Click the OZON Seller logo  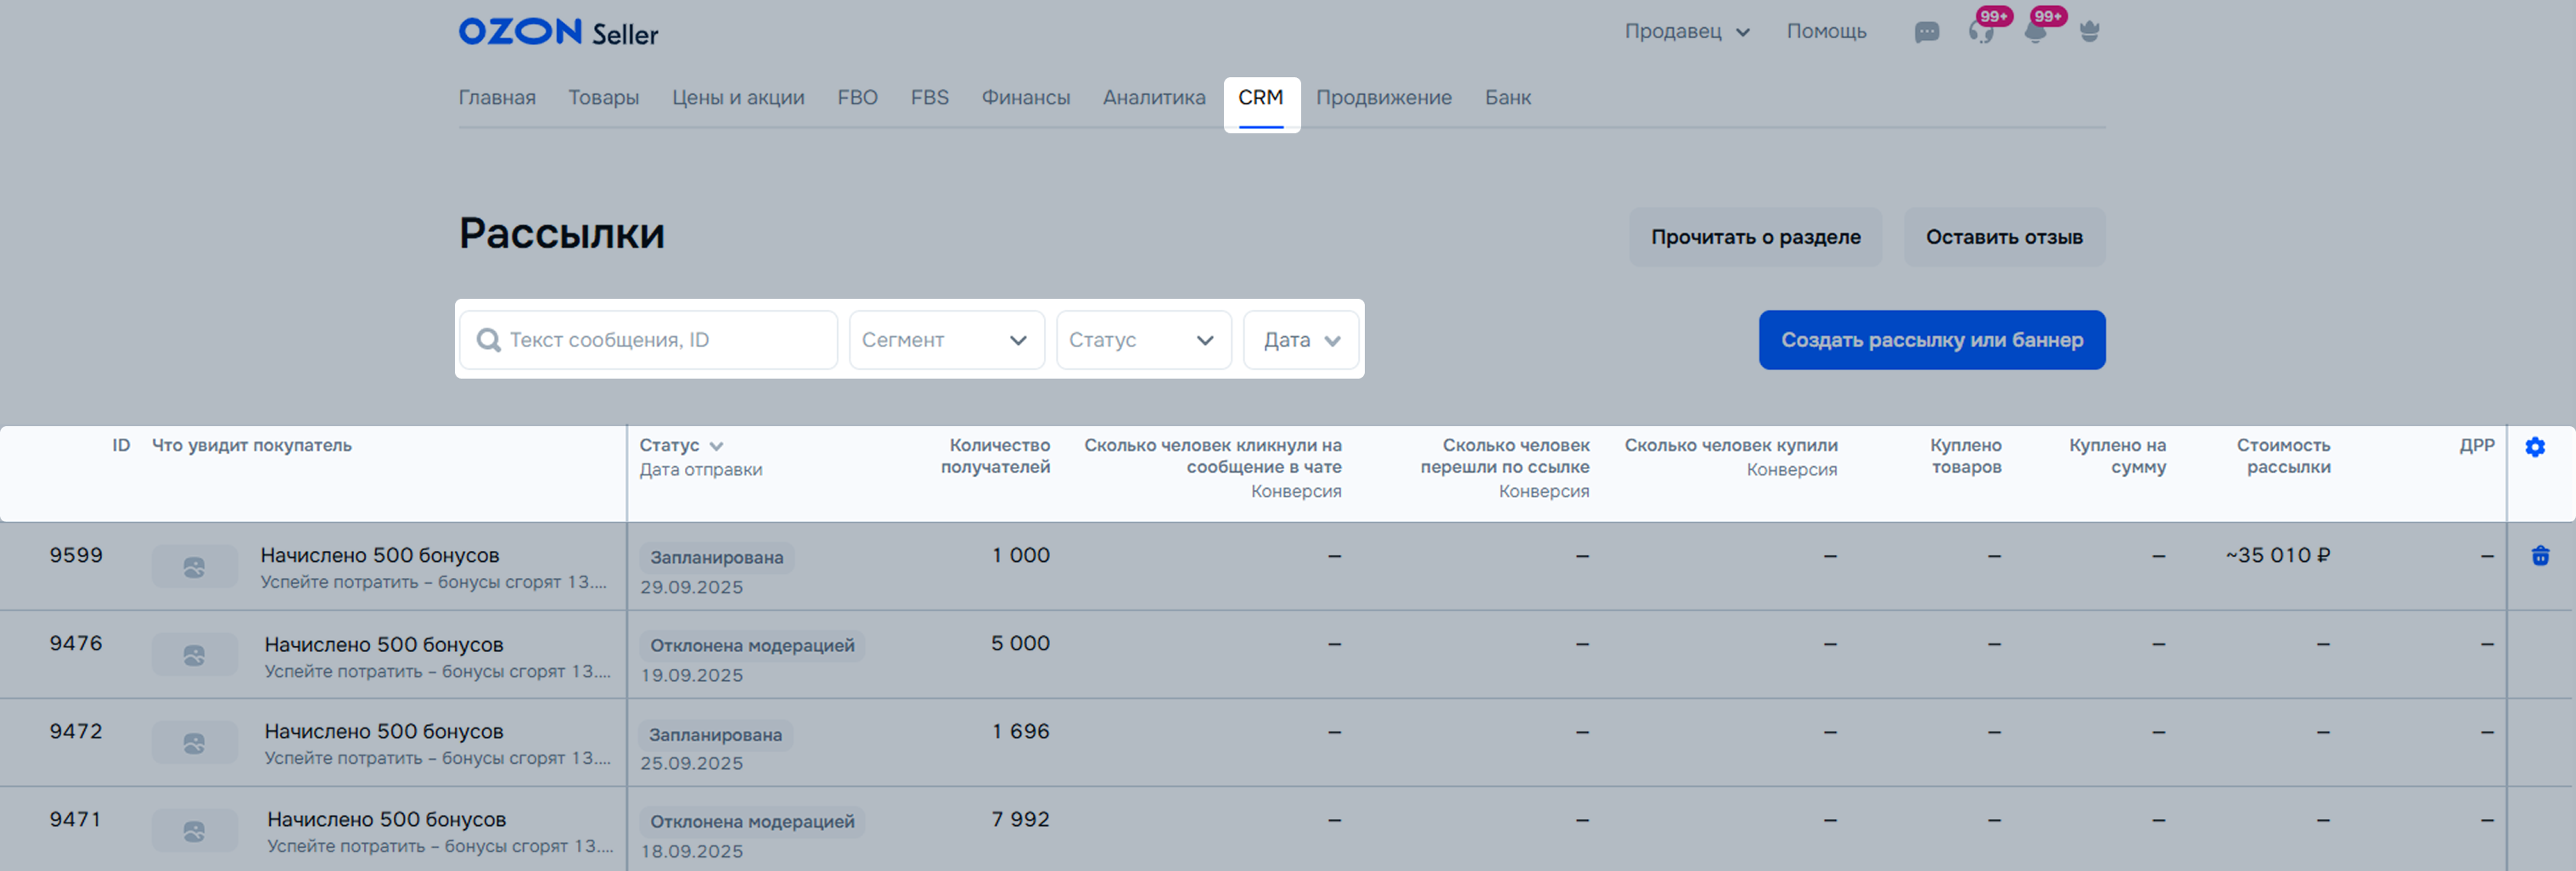(x=558, y=32)
